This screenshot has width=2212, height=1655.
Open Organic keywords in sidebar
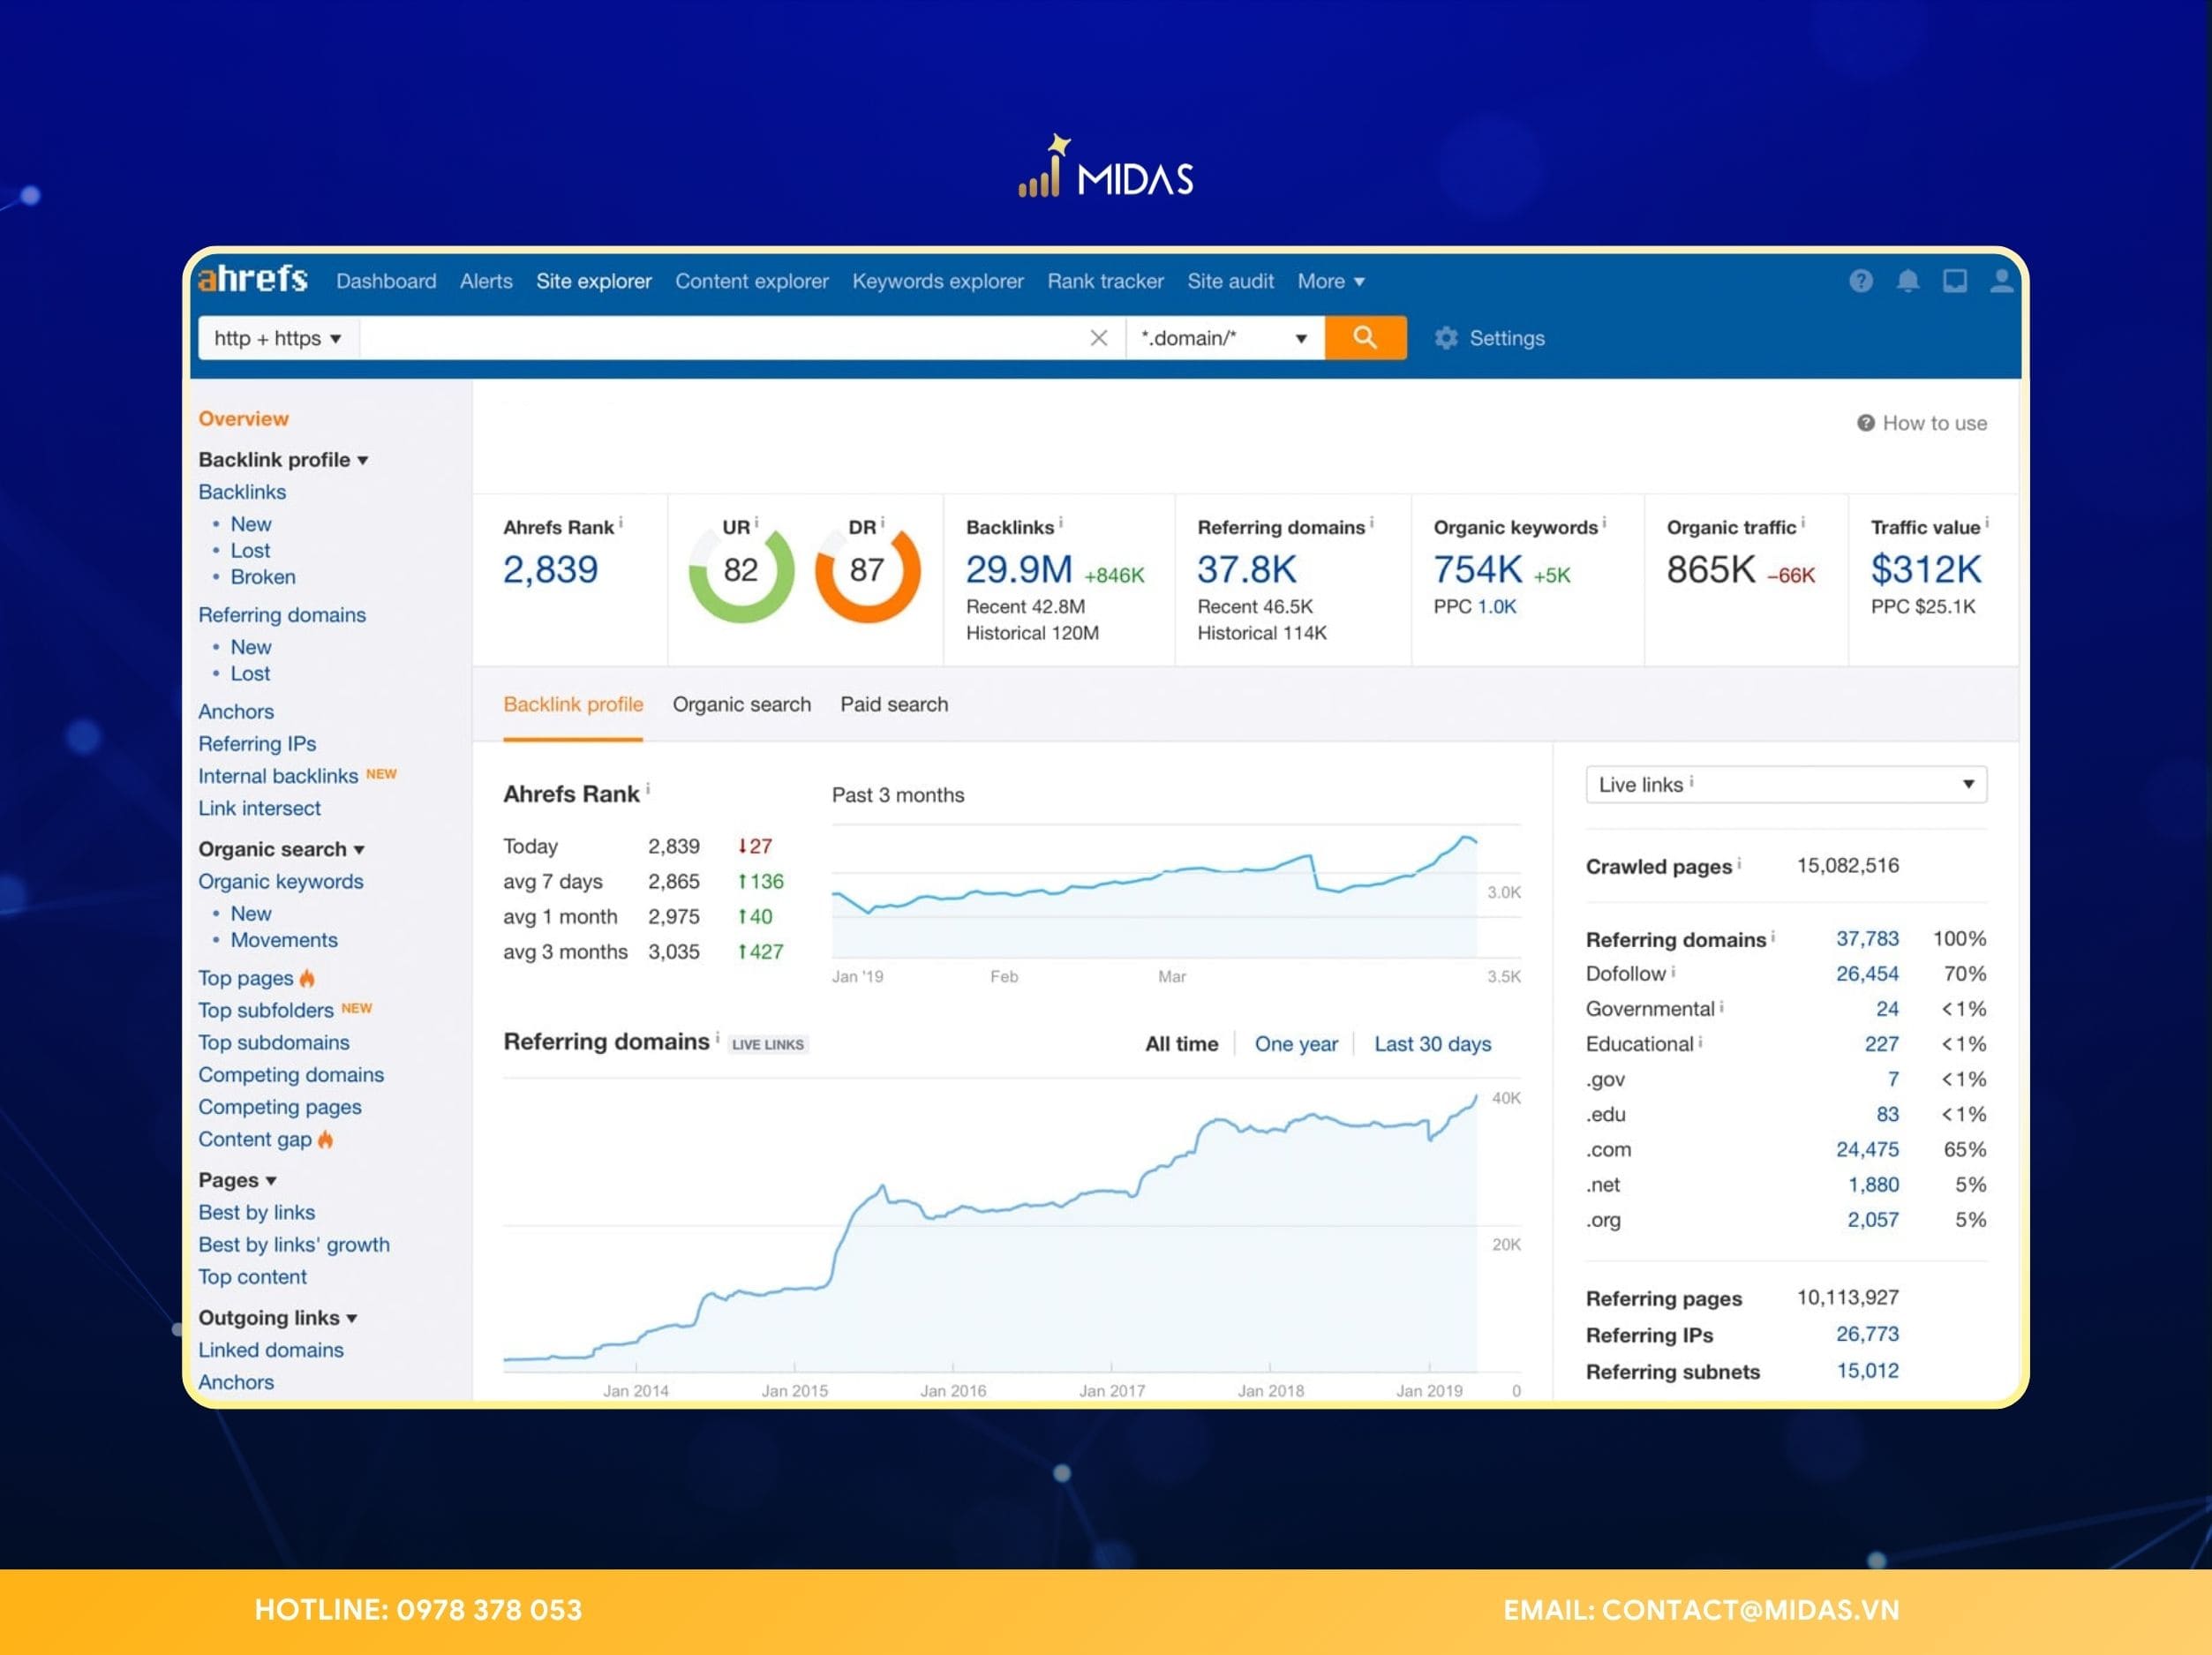[x=280, y=881]
